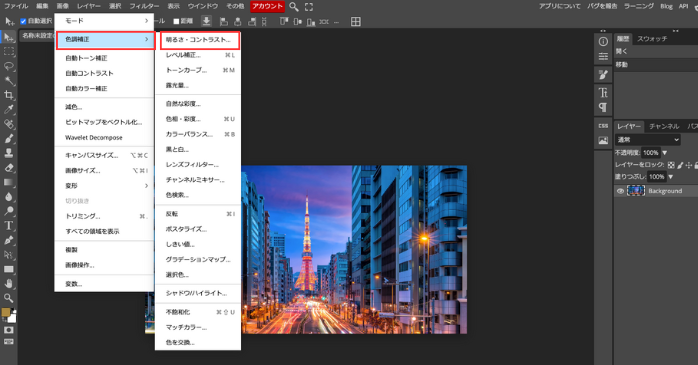Image resolution: width=698 pixels, height=365 pixels.
Task: Choose 明るさ・コントラスト from submenu
Action: coord(199,40)
